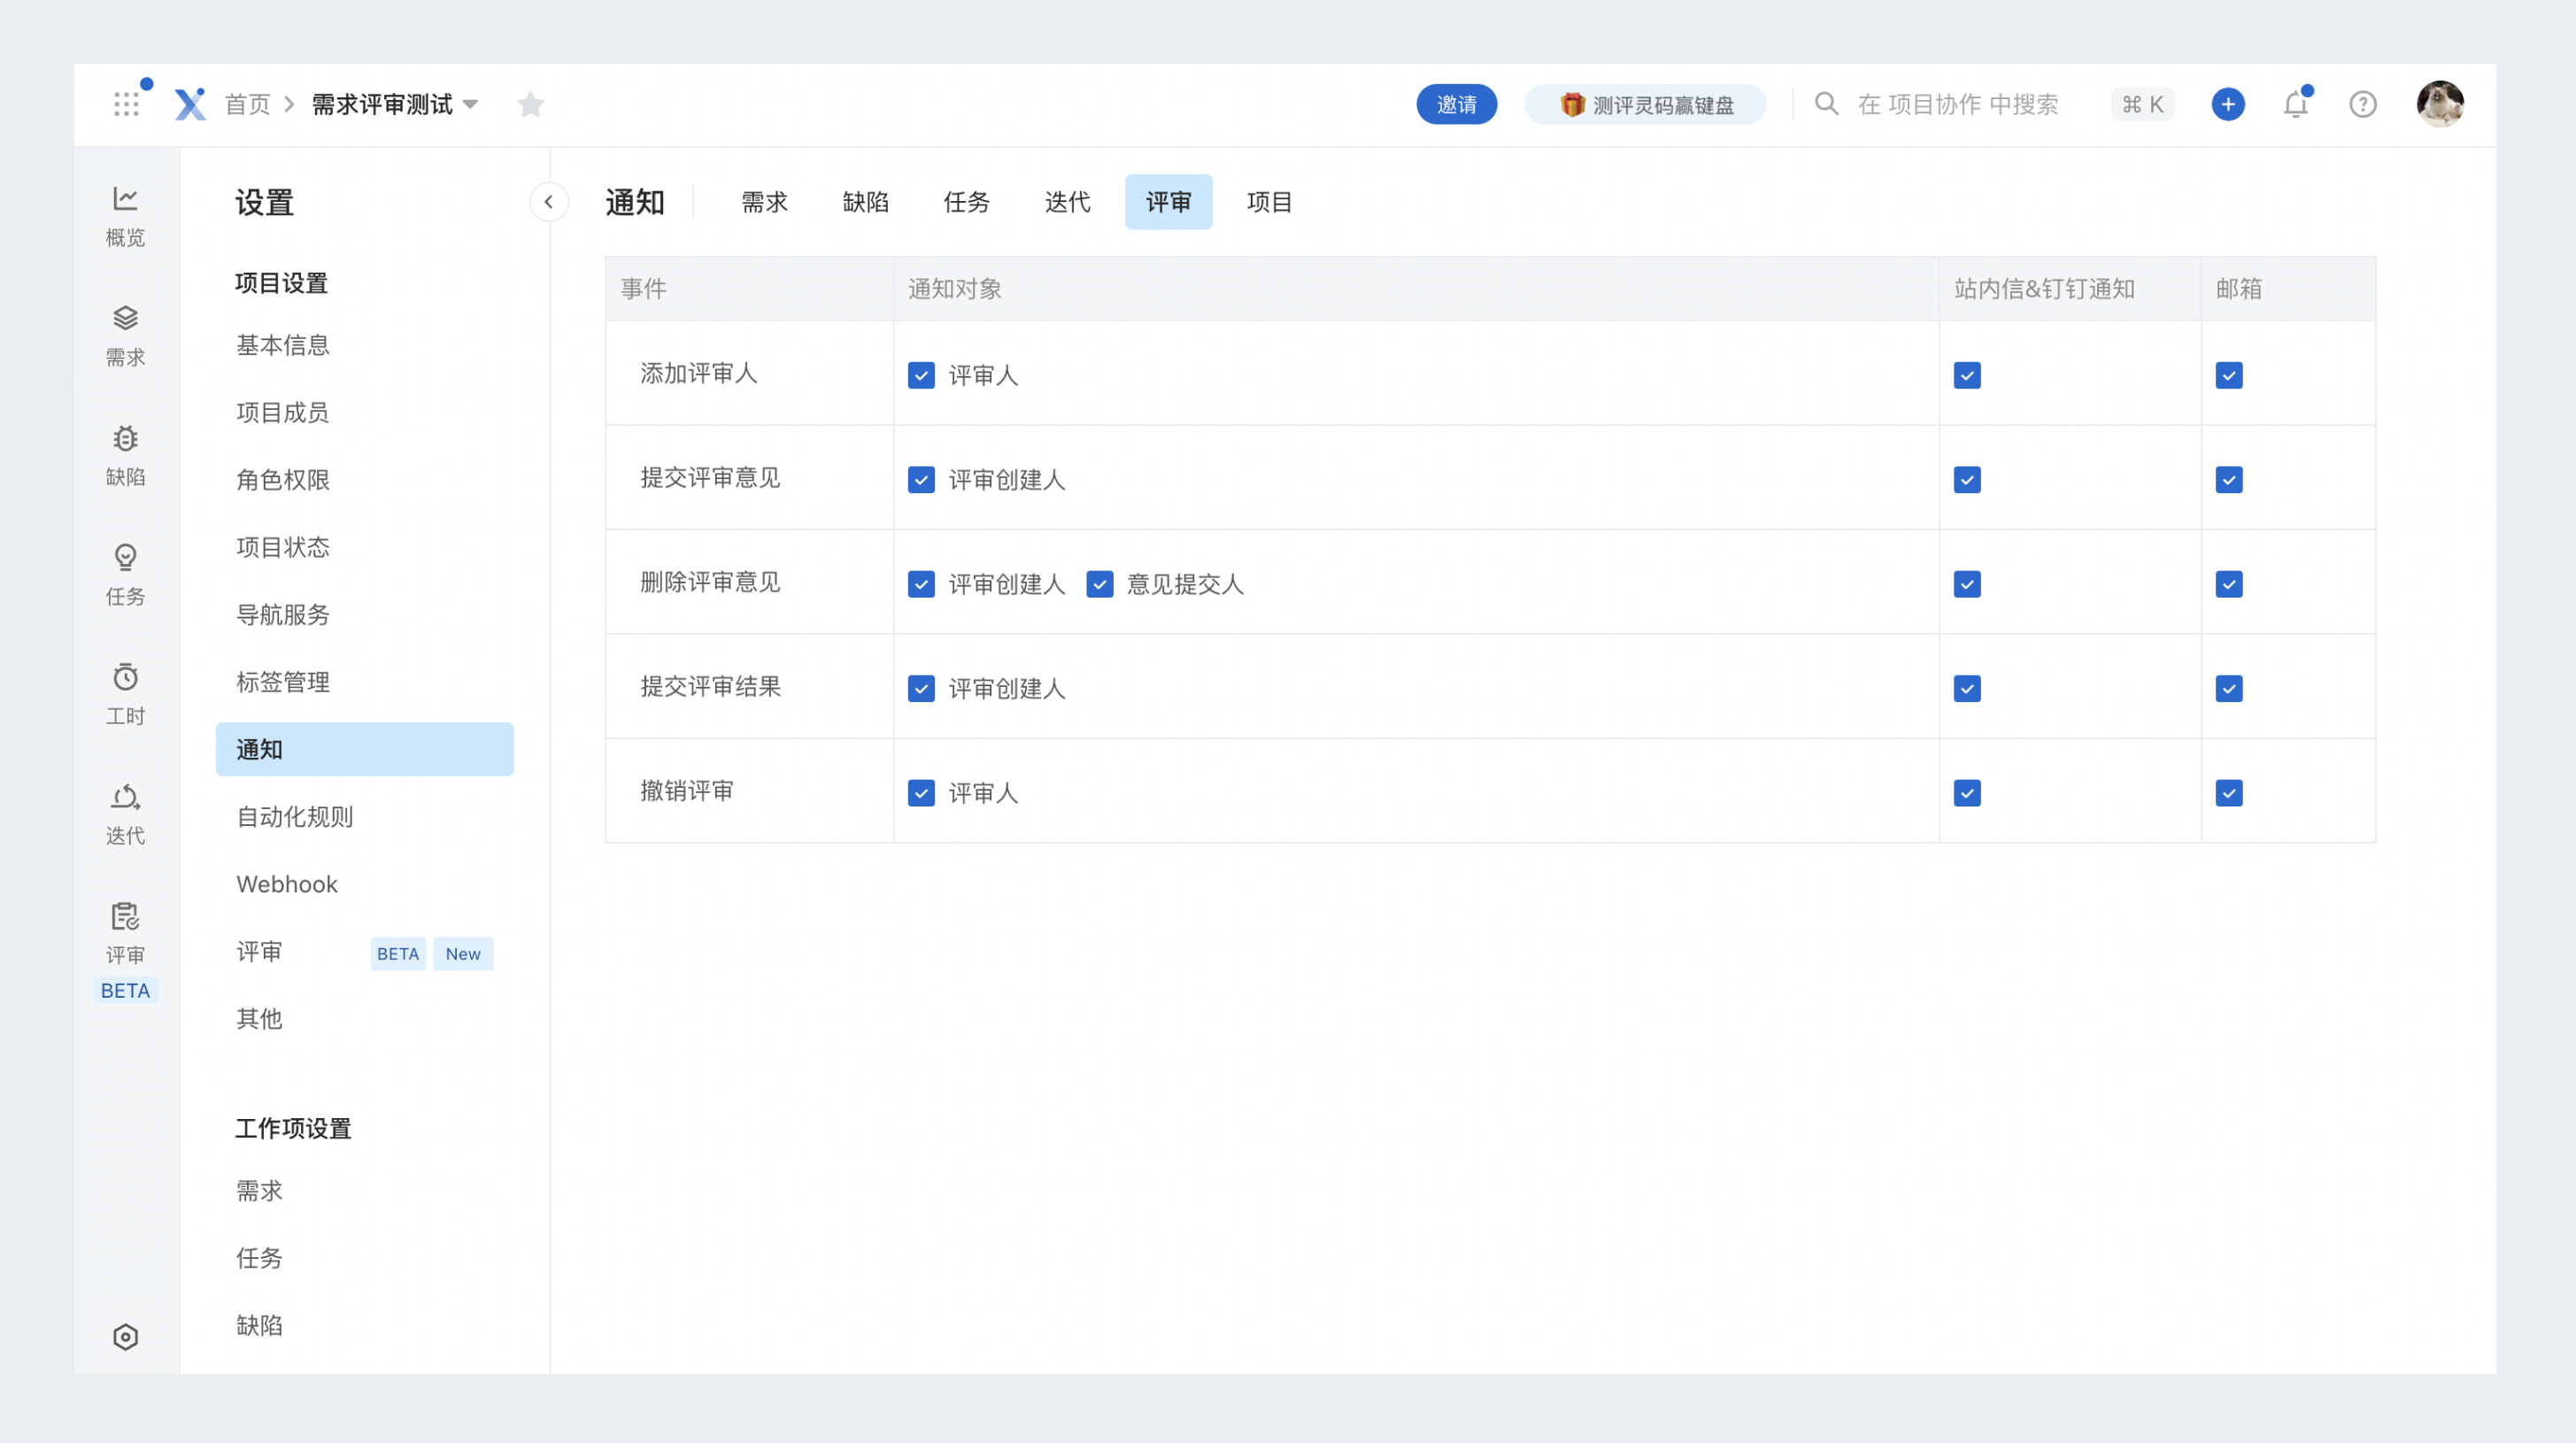Screen dimensions: 2576x1443
Task: Toggle 站内信&钉钉通知 for 添加评审人
Action: (x=1967, y=375)
